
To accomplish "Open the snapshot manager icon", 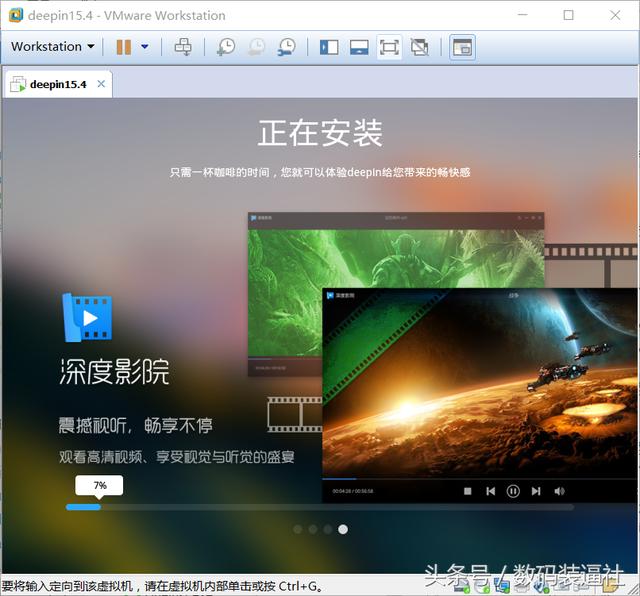I will [x=287, y=47].
